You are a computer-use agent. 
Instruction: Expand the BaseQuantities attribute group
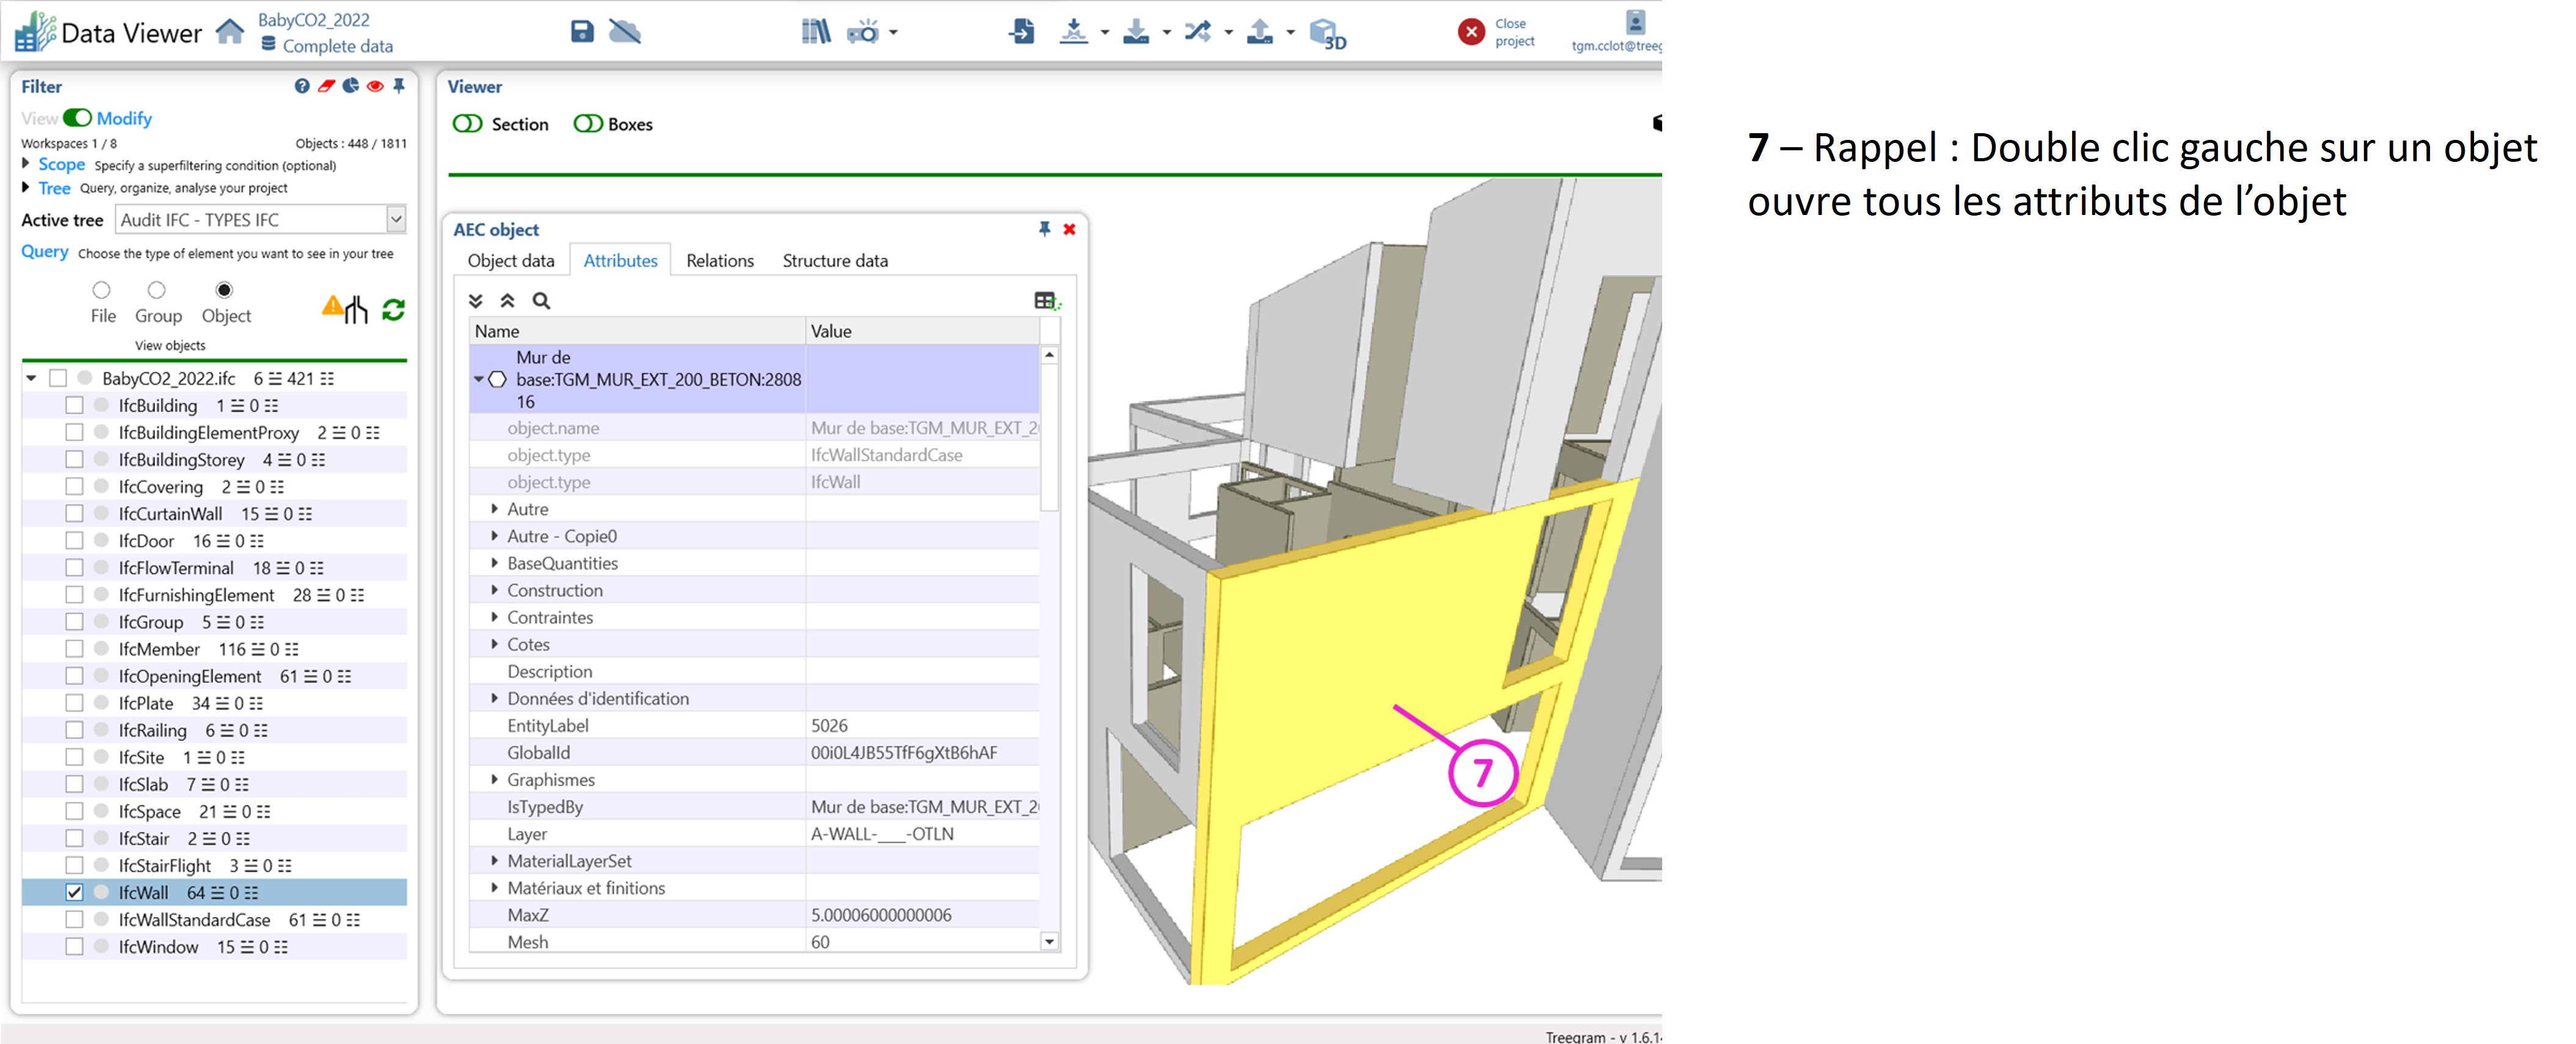[494, 563]
